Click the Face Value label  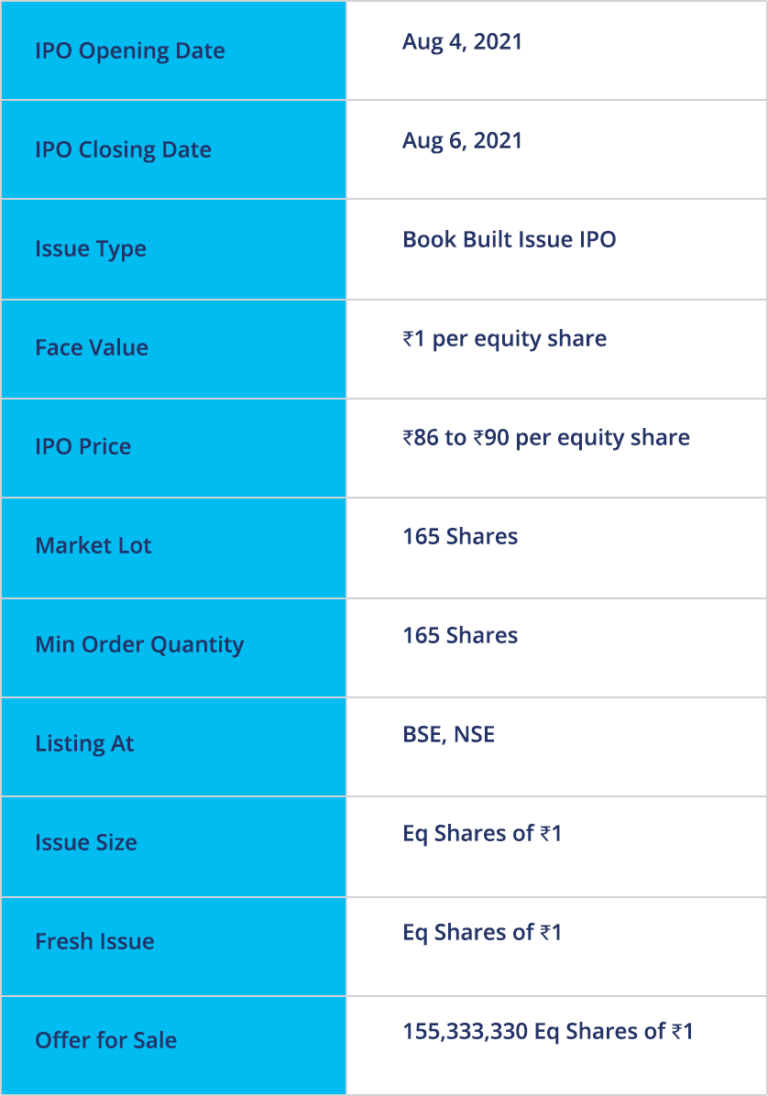tap(92, 348)
